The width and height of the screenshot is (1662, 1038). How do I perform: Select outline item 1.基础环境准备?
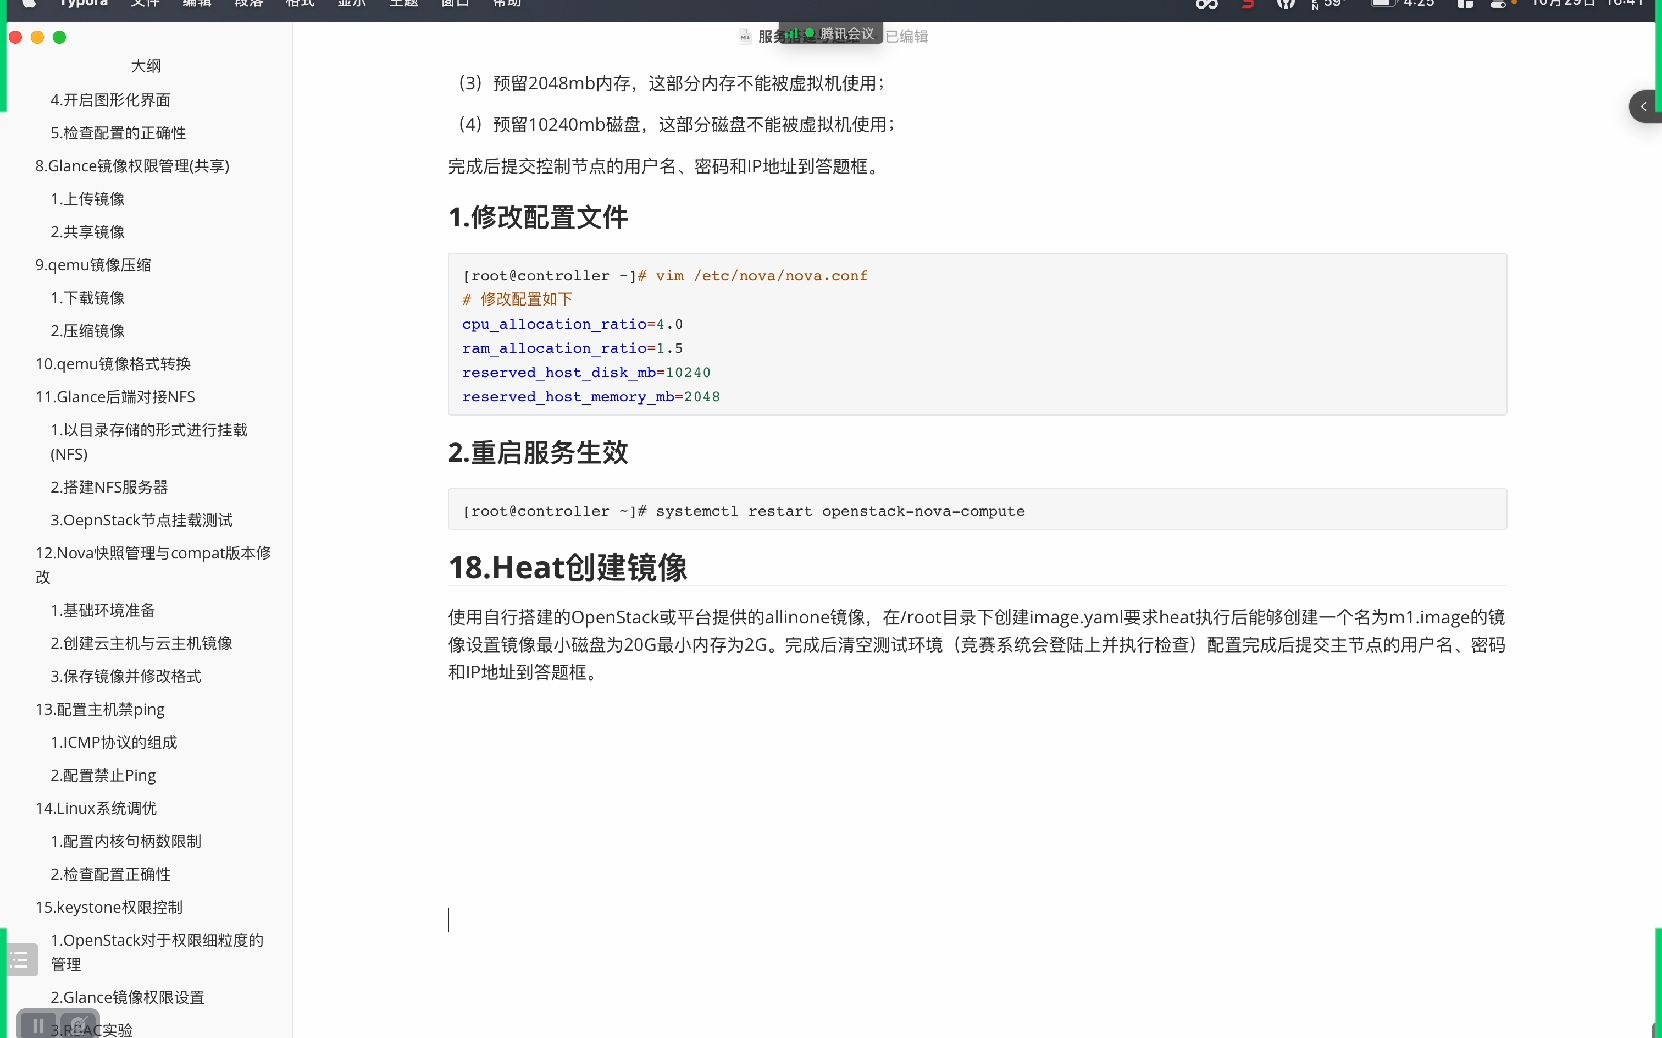coord(102,610)
